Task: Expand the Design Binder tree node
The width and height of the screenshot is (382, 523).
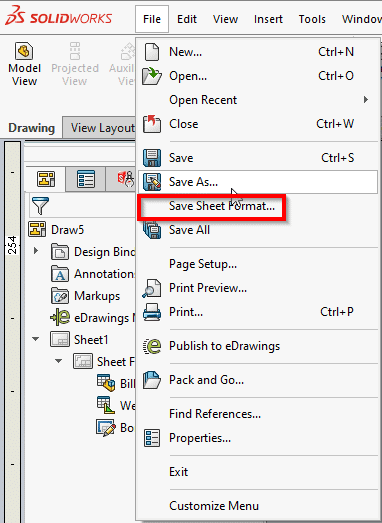Action: click(x=36, y=251)
